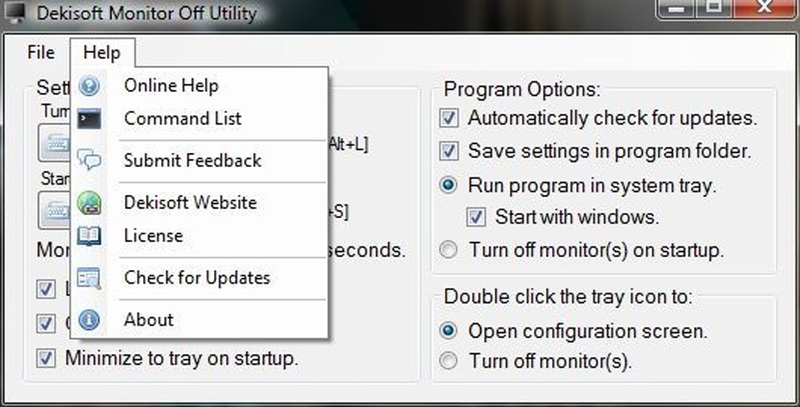Viewport: 800px width, 407px height.
Task: Click the app monitor icon in title bar
Action: point(13,12)
